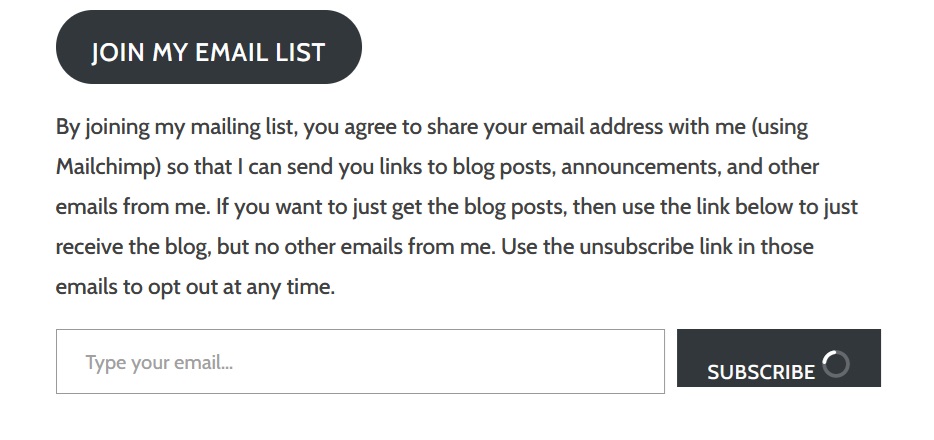Click the SUBSCRIBE button
The height and width of the screenshot is (440, 934).
[x=761, y=371]
